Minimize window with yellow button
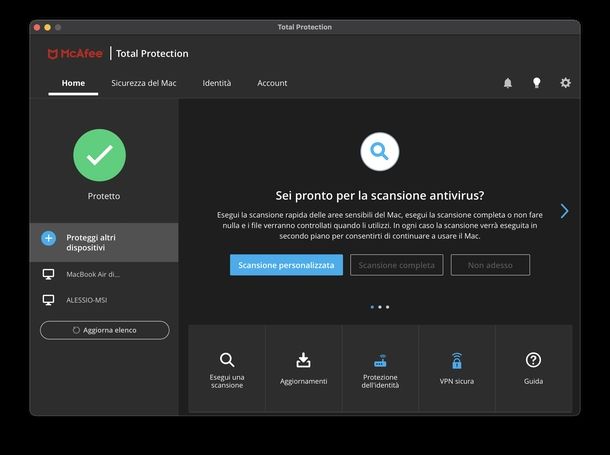This screenshot has width=610, height=455. (47, 27)
